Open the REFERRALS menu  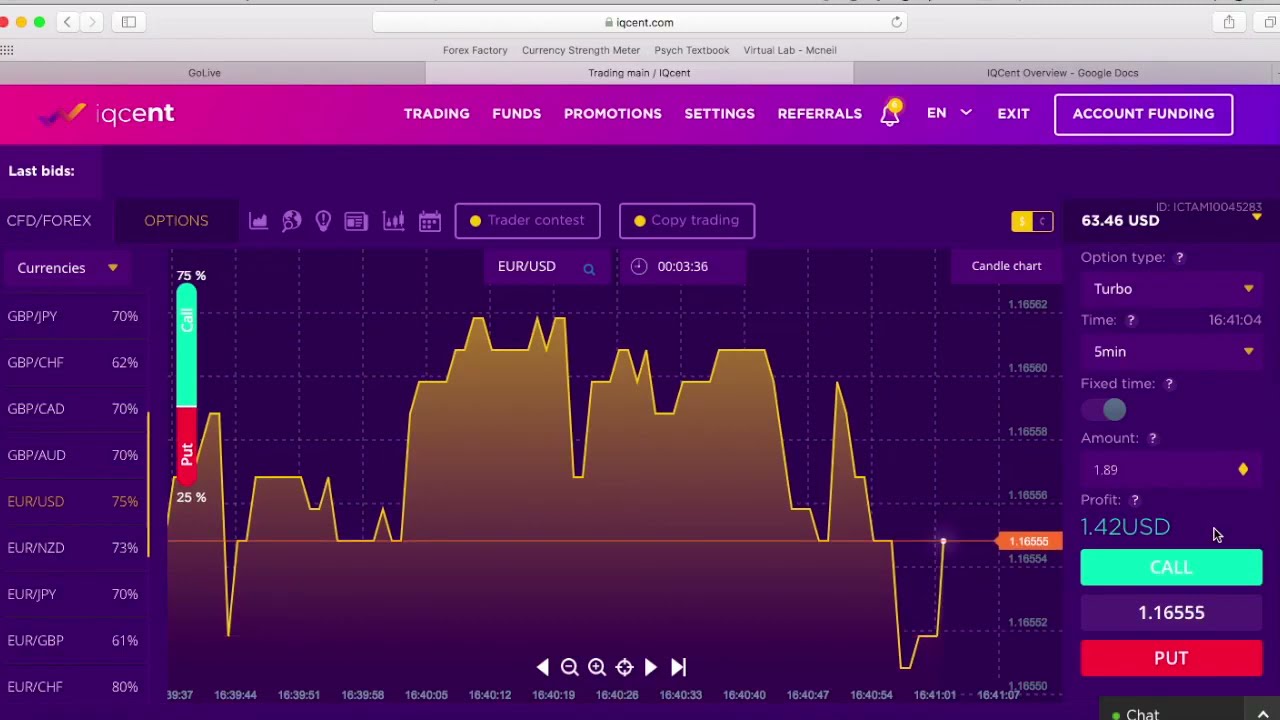pos(820,113)
